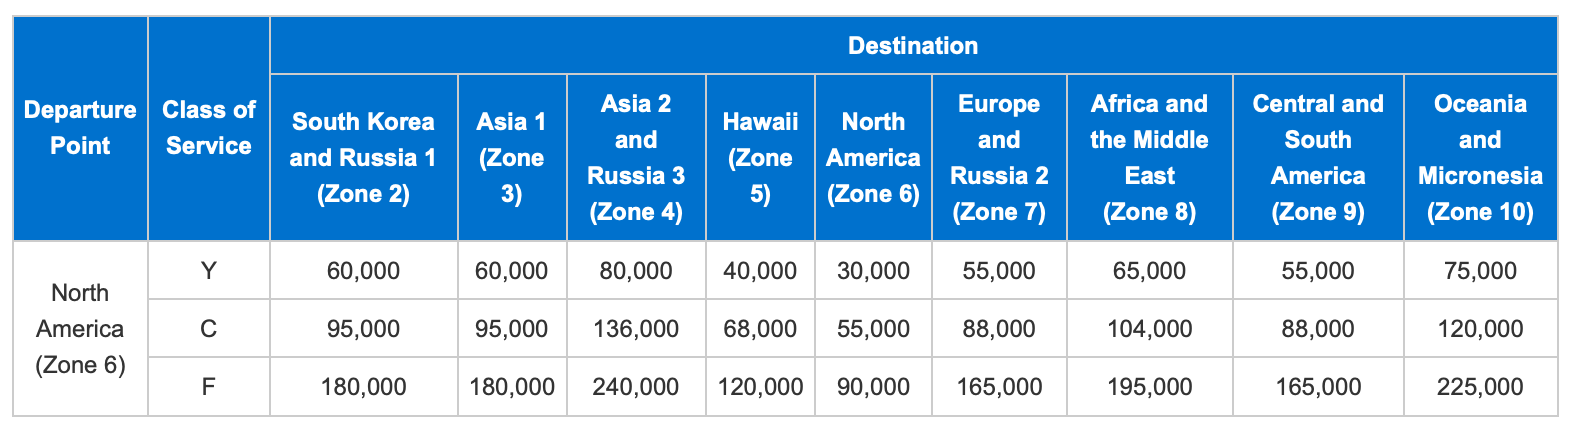The image size is (1580, 430).
Task: Select the C class row label
Action: click(x=208, y=328)
